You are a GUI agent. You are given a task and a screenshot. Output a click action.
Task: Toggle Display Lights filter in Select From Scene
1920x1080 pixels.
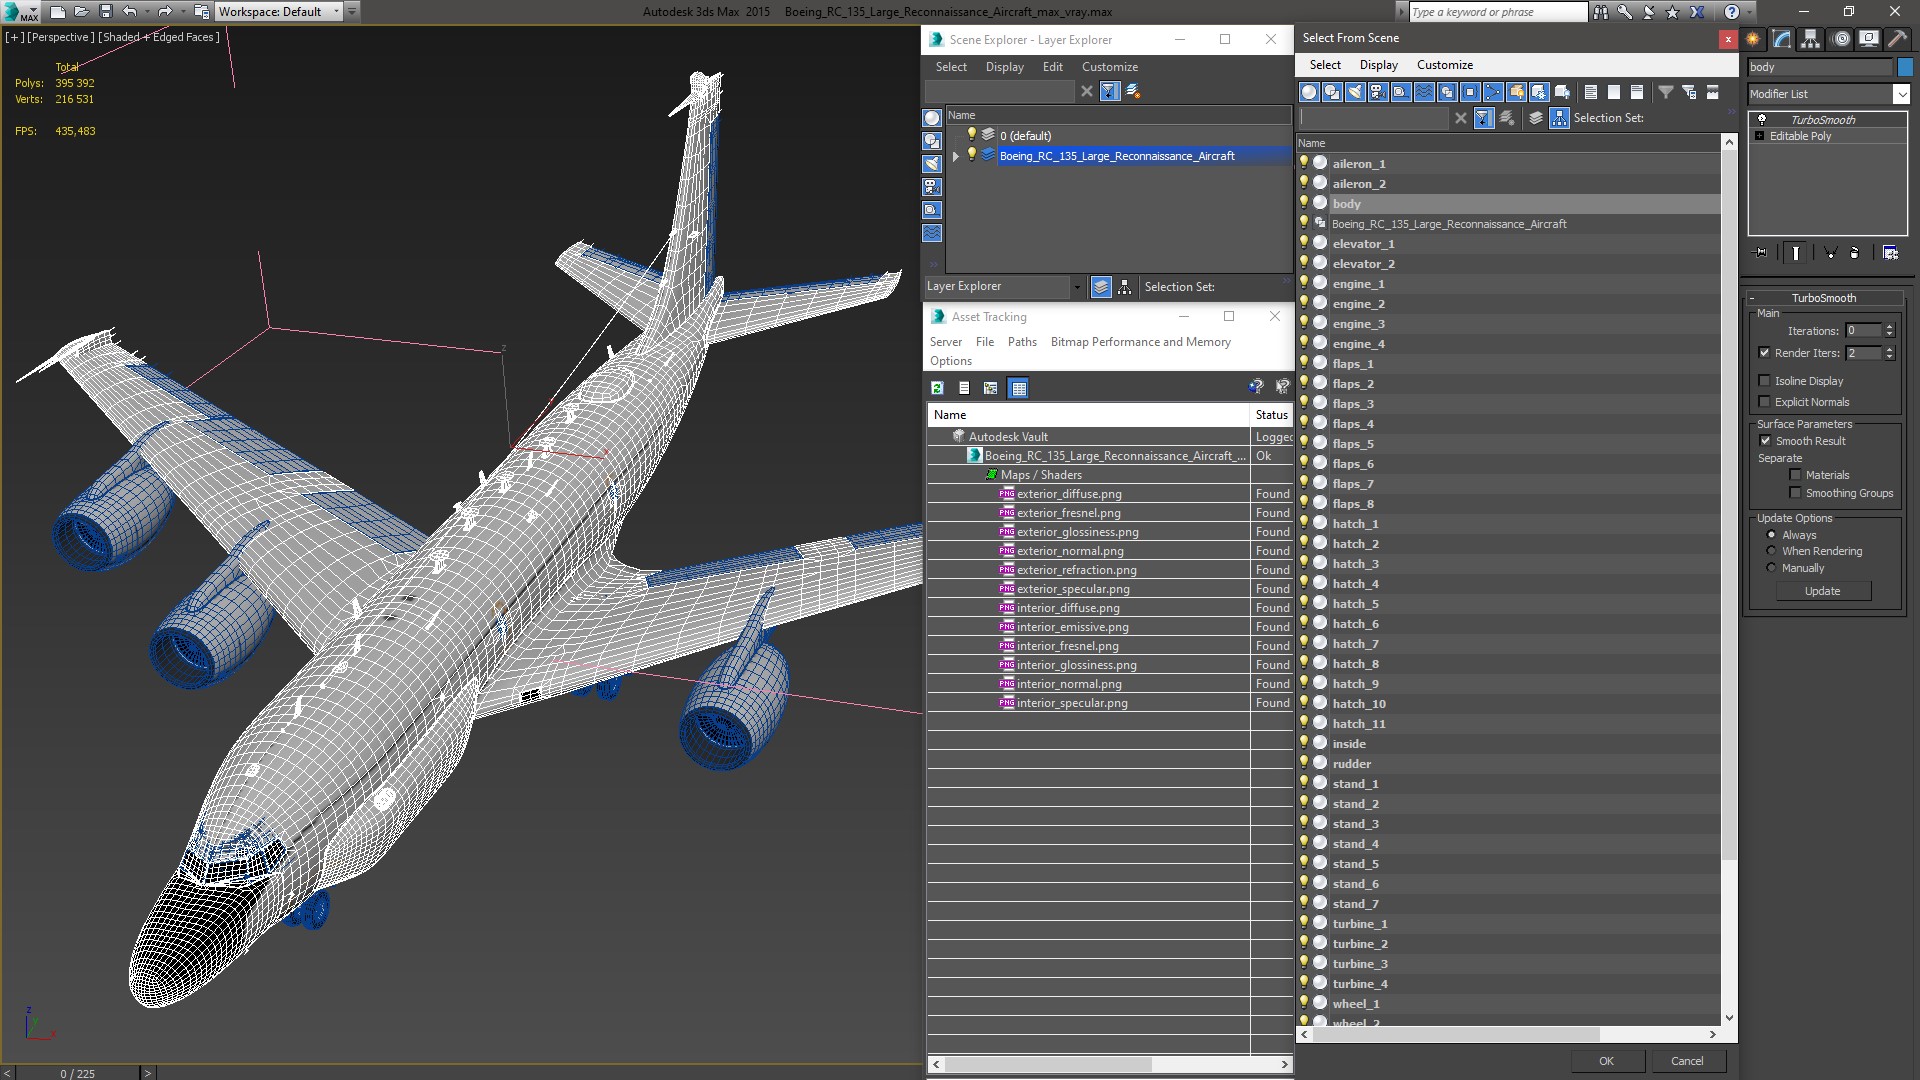click(x=1355, y=92)
